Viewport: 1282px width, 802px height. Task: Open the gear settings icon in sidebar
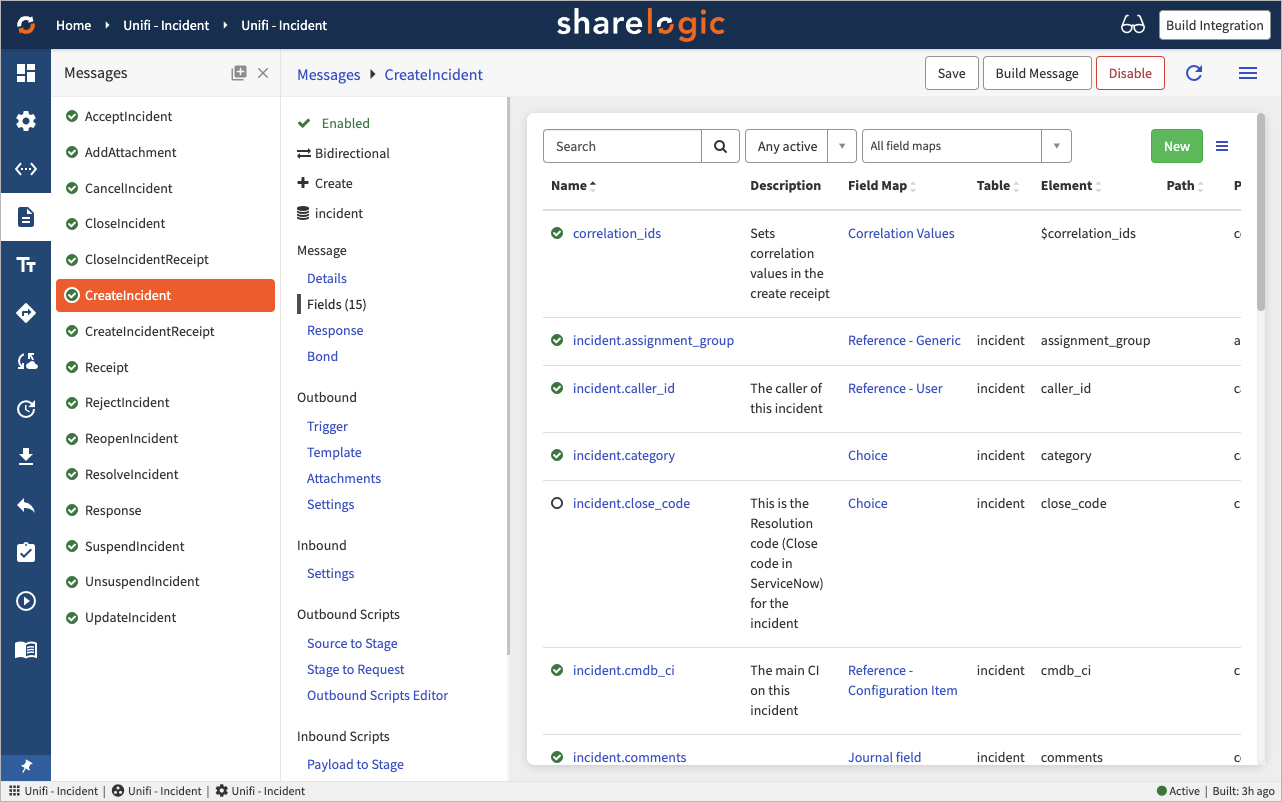(x=26, y=121)
